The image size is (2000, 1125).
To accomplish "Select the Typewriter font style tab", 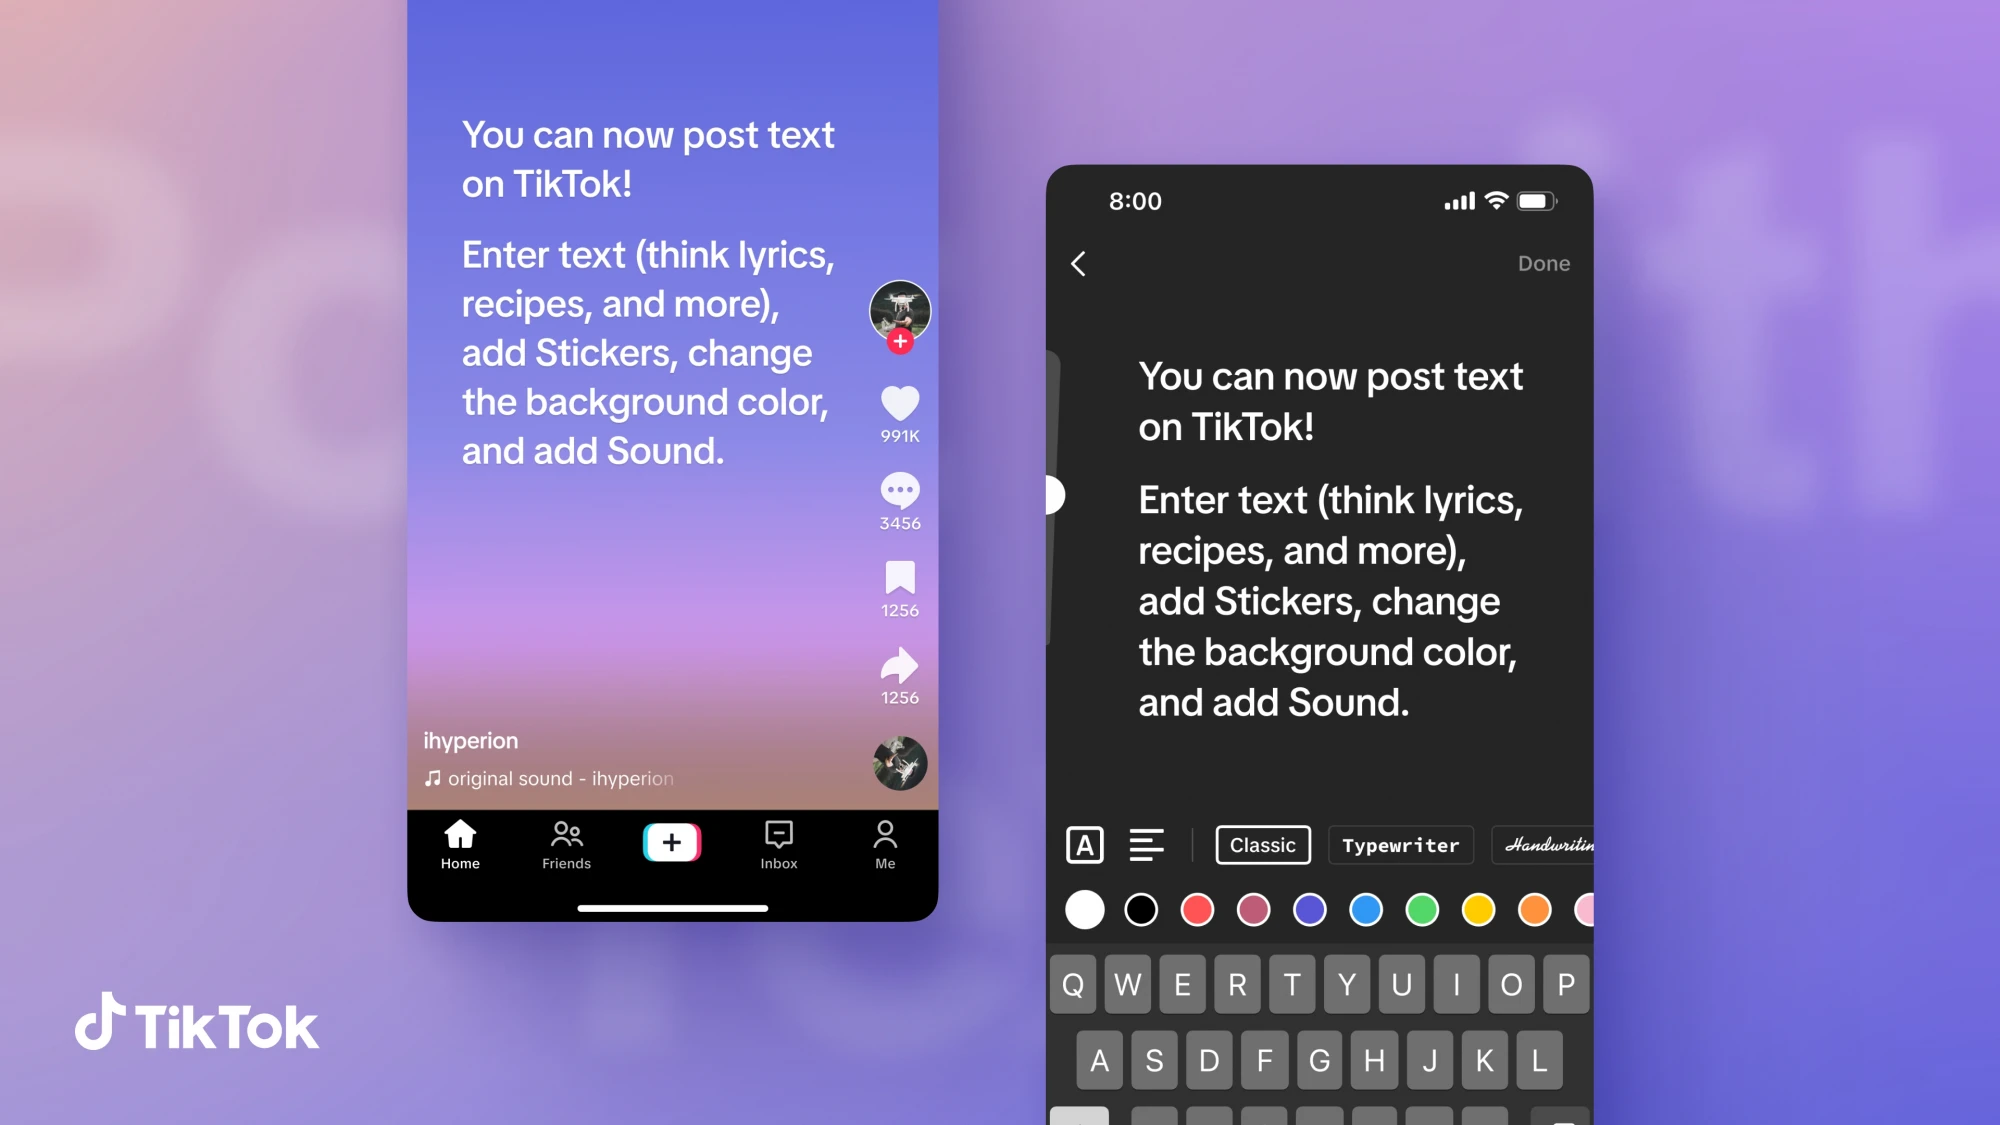I will click(x=1400, y=845).
